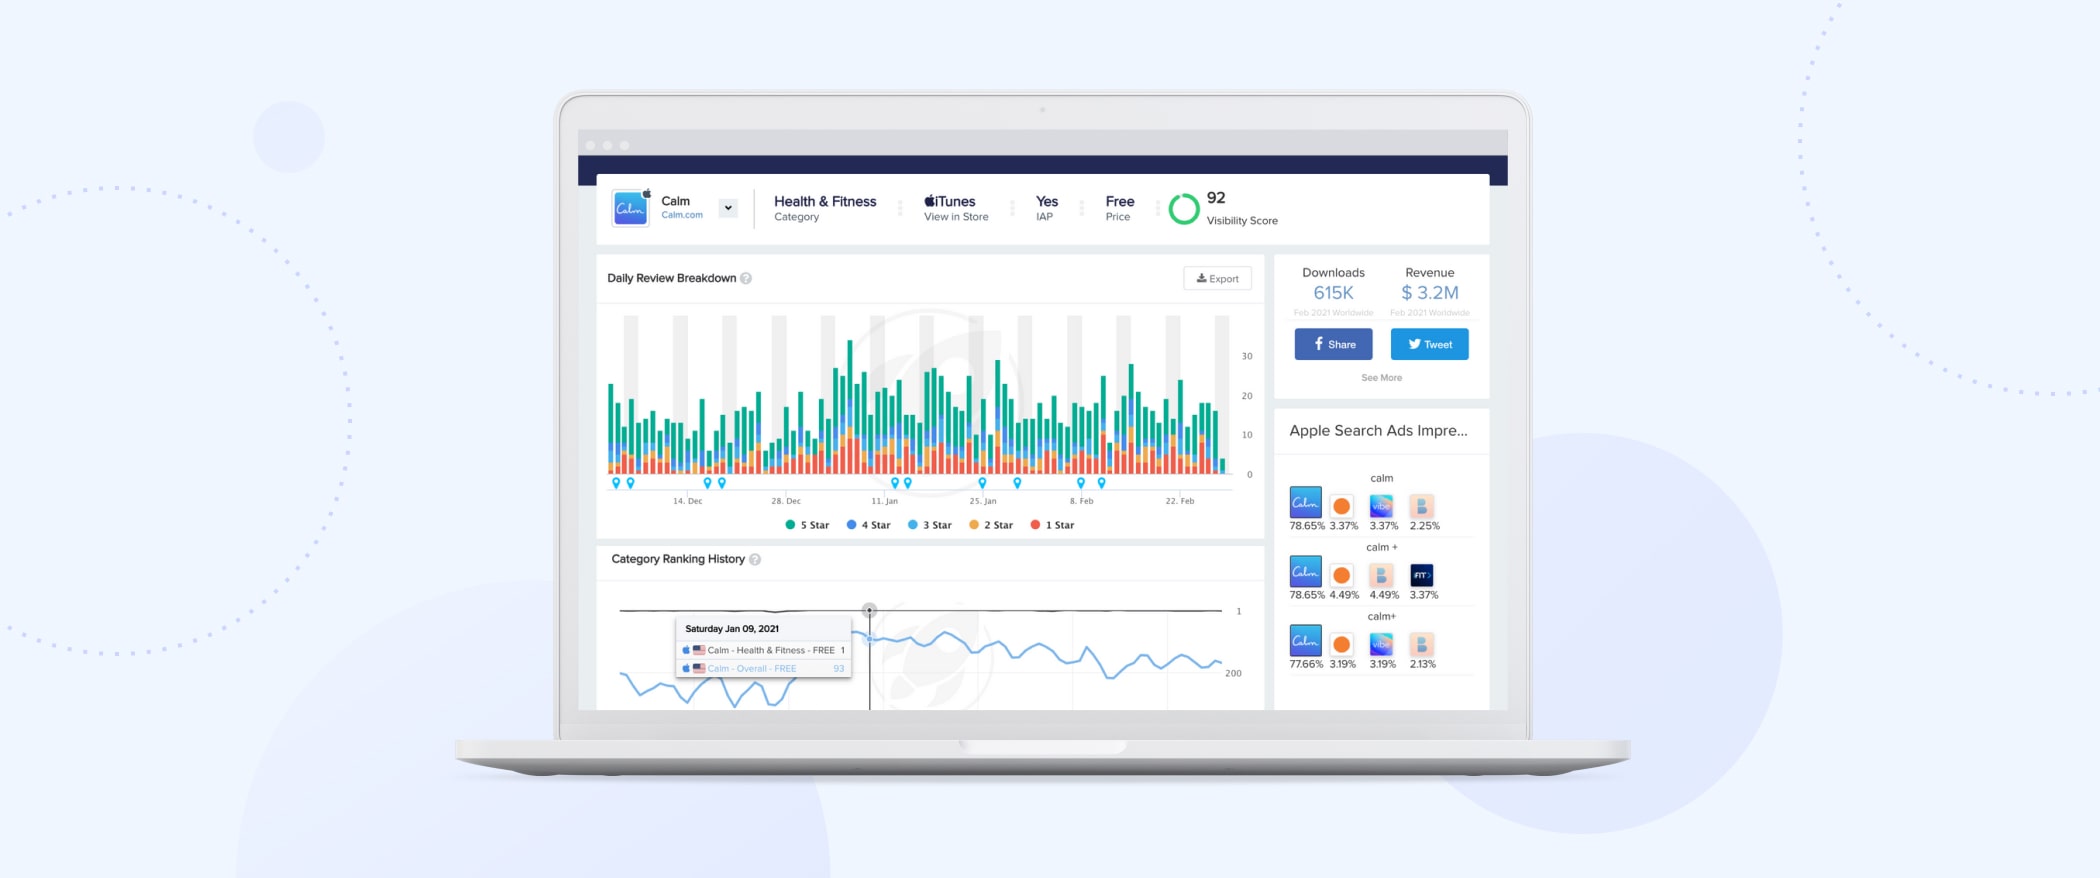The width and height of the screenshot is (2100, 878).
Task: Click the pin marker above the 25. Jan label
Action: (982, 483)
